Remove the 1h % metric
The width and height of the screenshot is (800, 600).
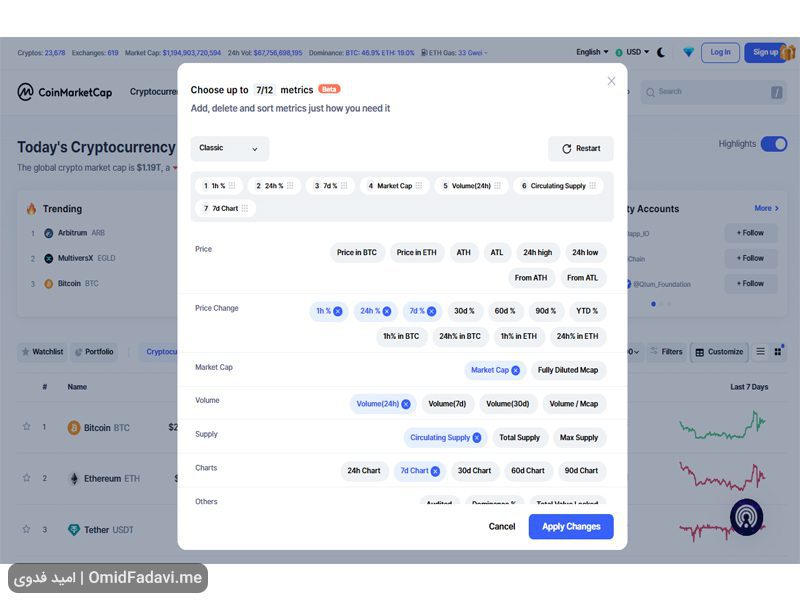click(x=338, y=311)
